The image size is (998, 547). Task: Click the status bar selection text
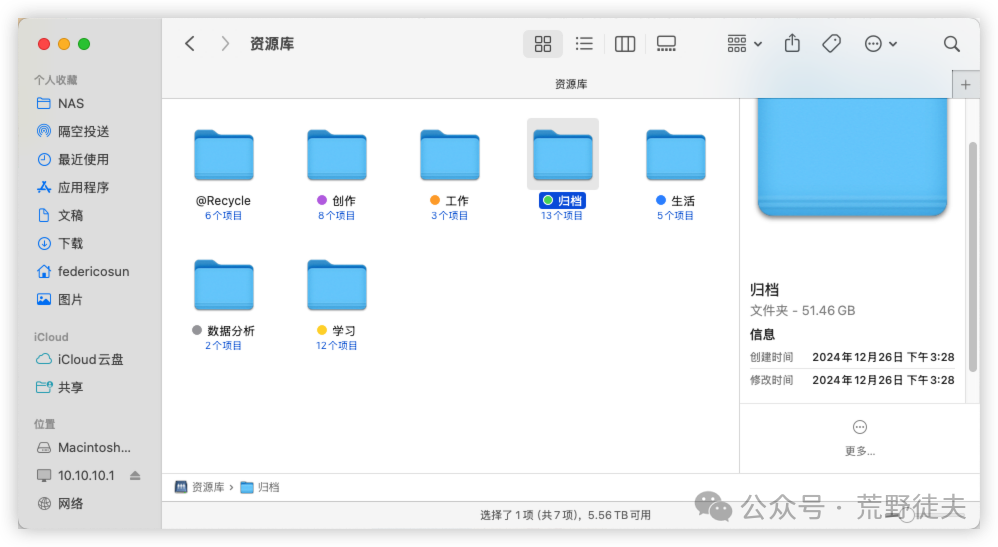566,515
